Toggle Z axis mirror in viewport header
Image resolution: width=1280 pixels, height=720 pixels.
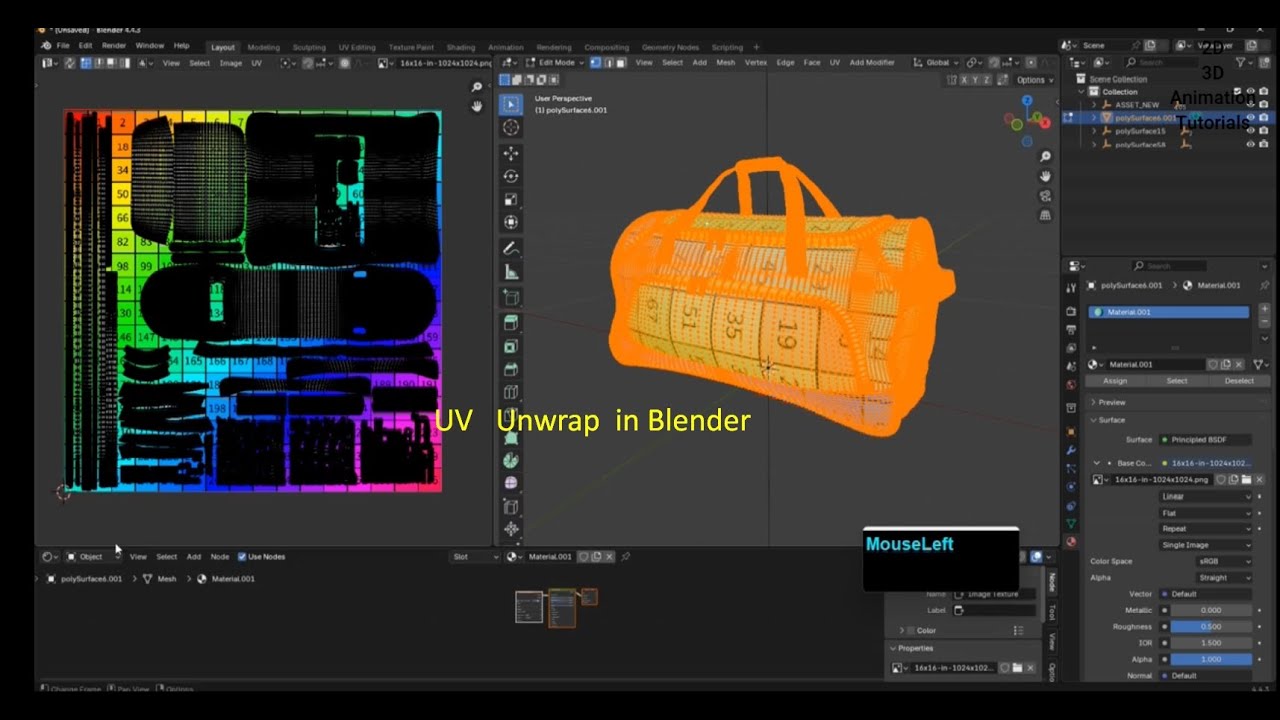(x=987, y=80)
